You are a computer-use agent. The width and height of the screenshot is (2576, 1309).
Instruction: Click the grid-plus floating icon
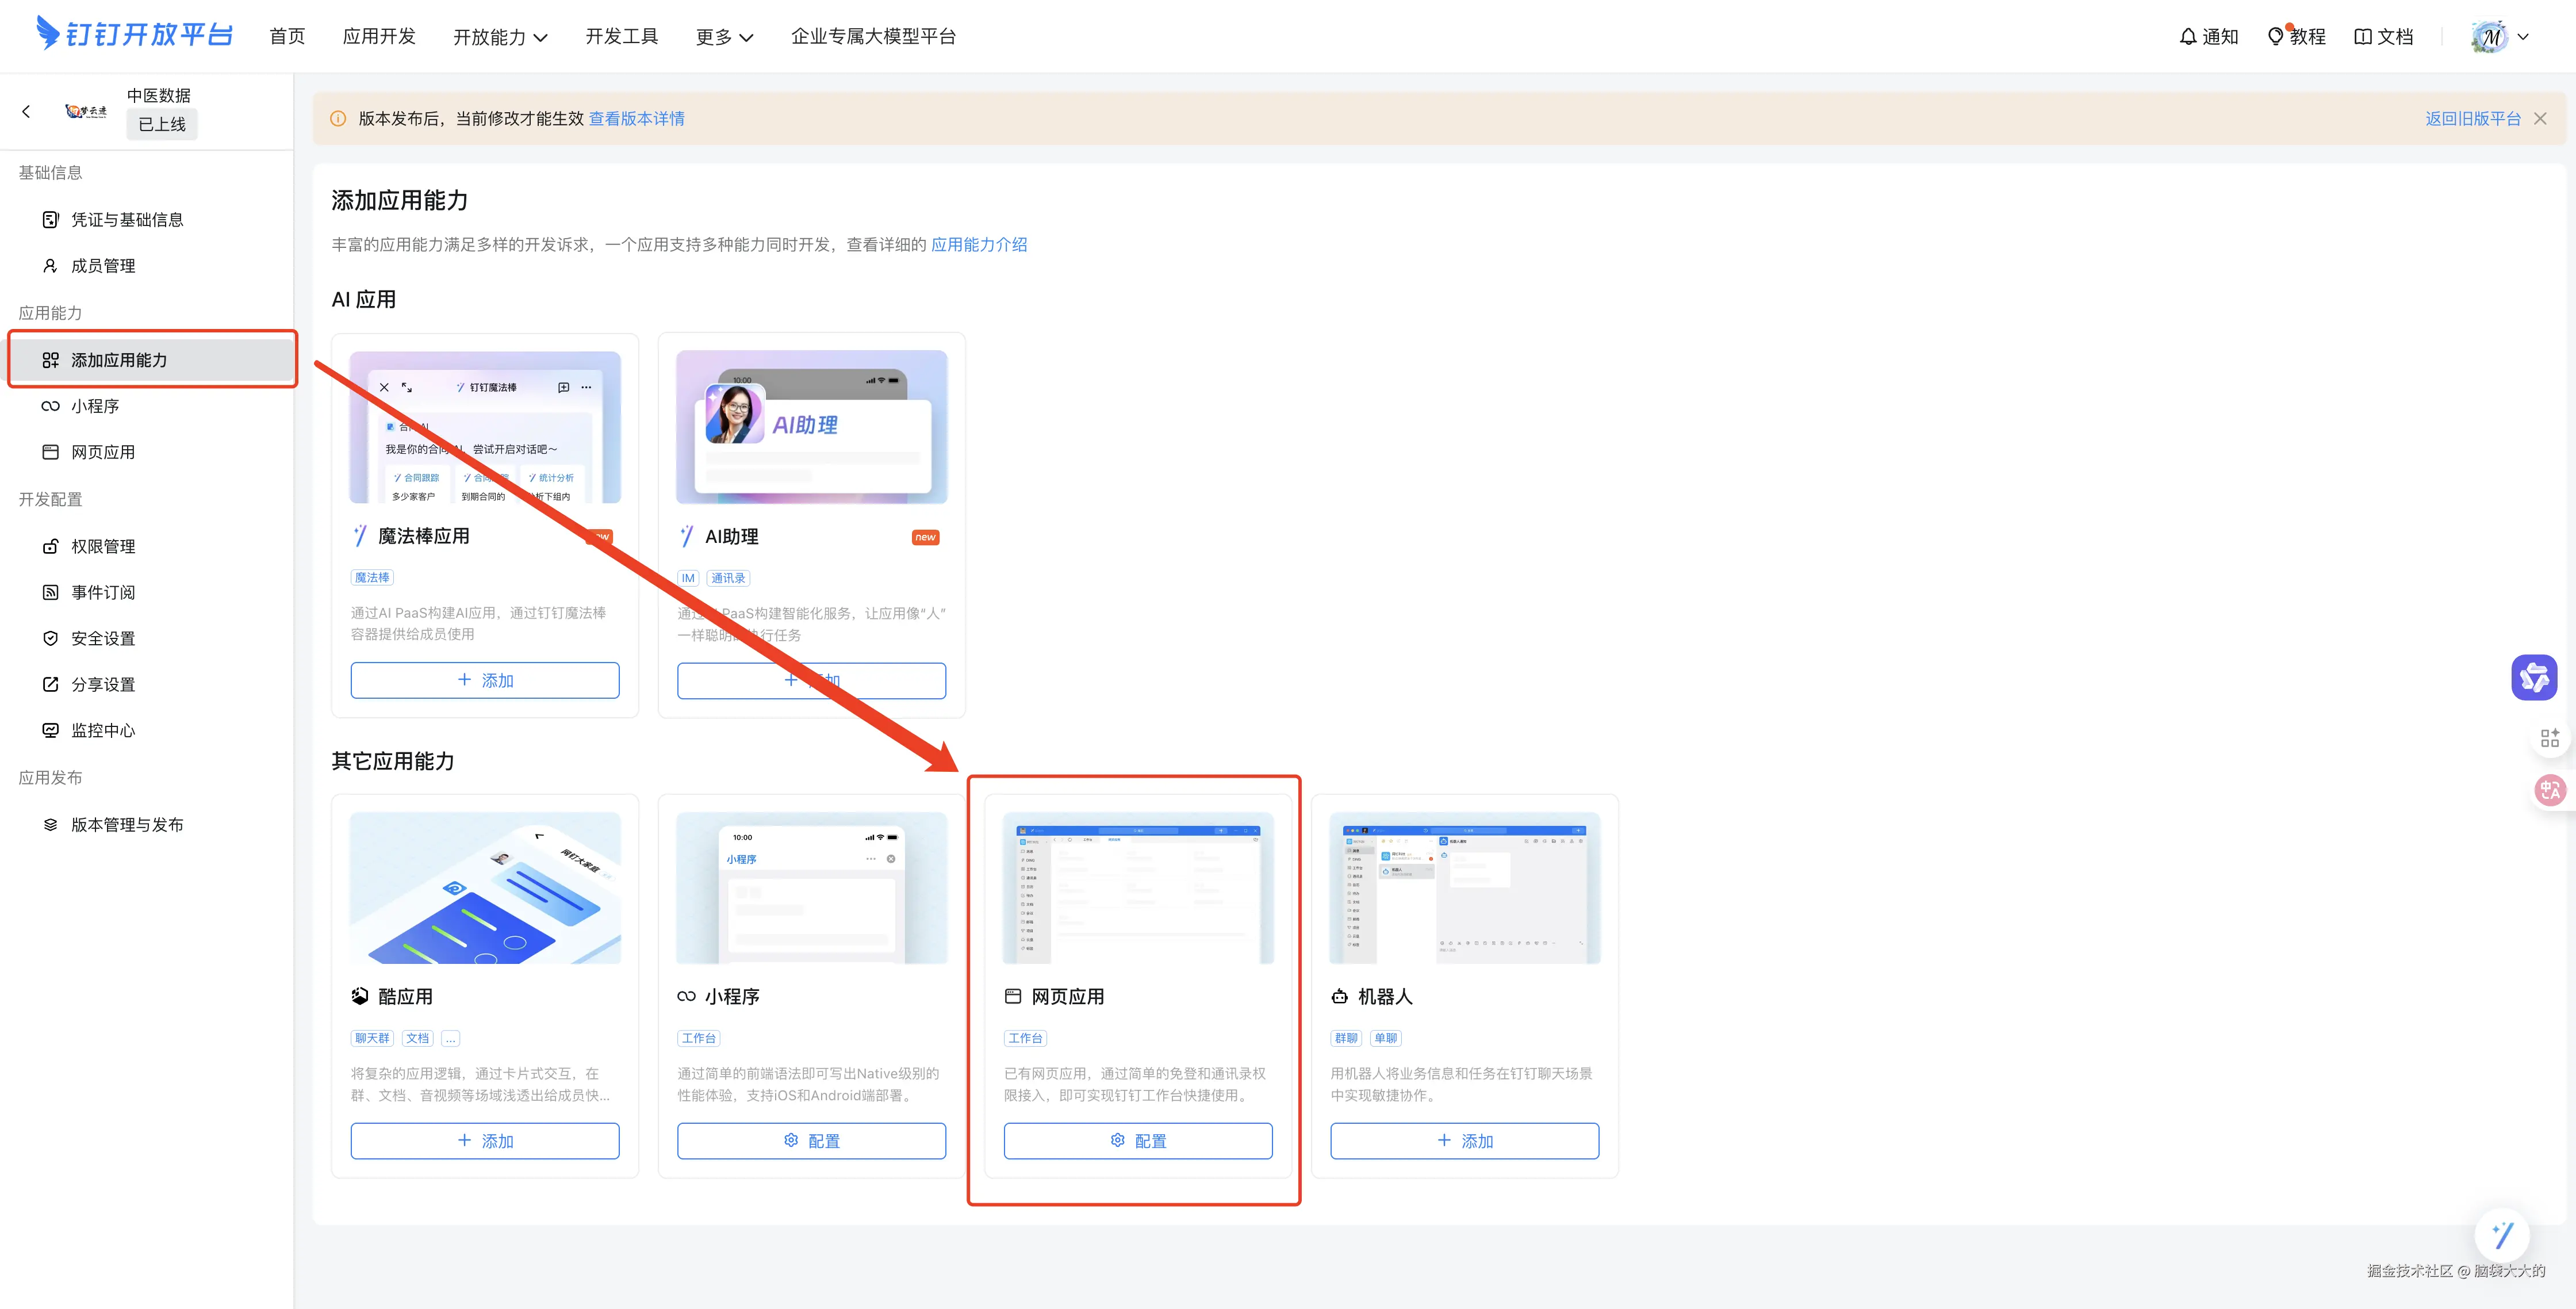2549,738
